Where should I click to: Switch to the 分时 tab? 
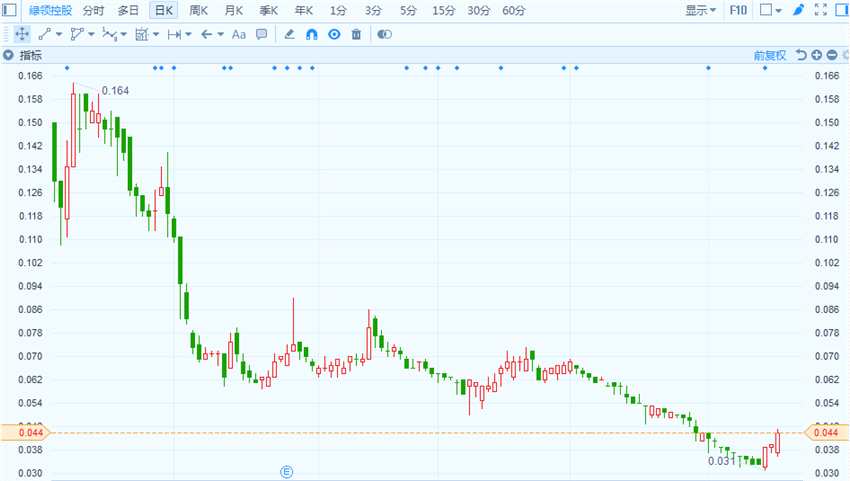[x=93, y=10]
